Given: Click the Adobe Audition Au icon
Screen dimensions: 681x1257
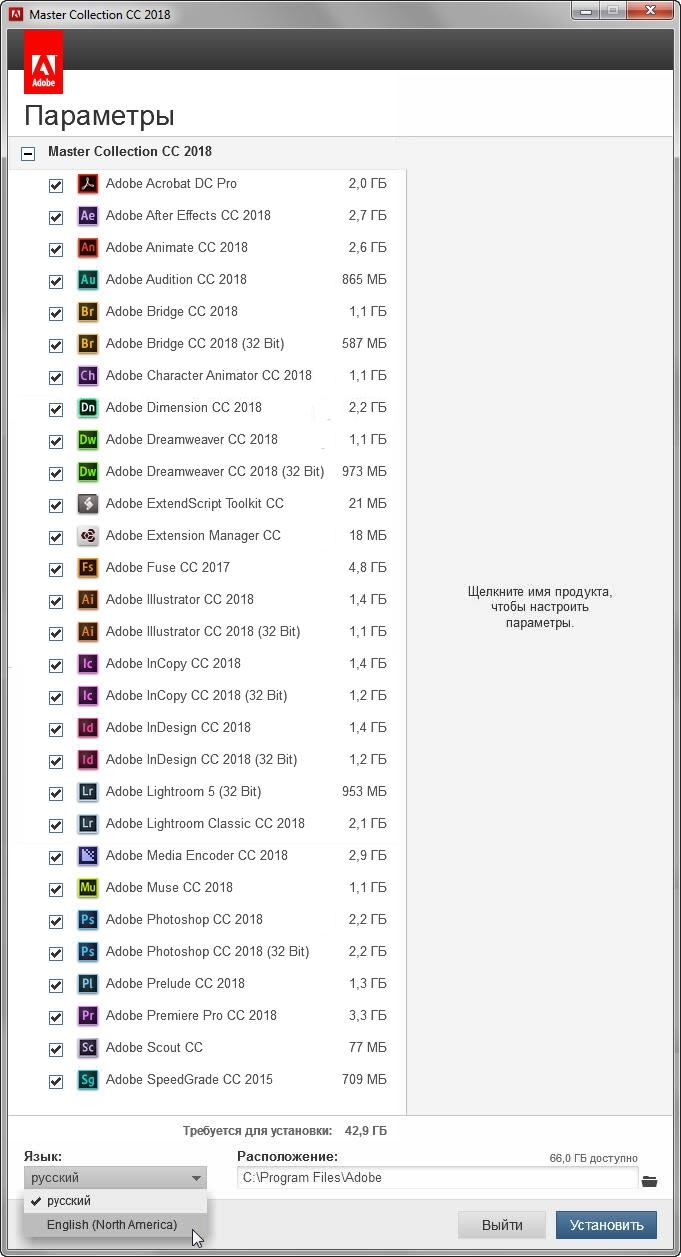Looking at the screenshot, I should 88,280.
